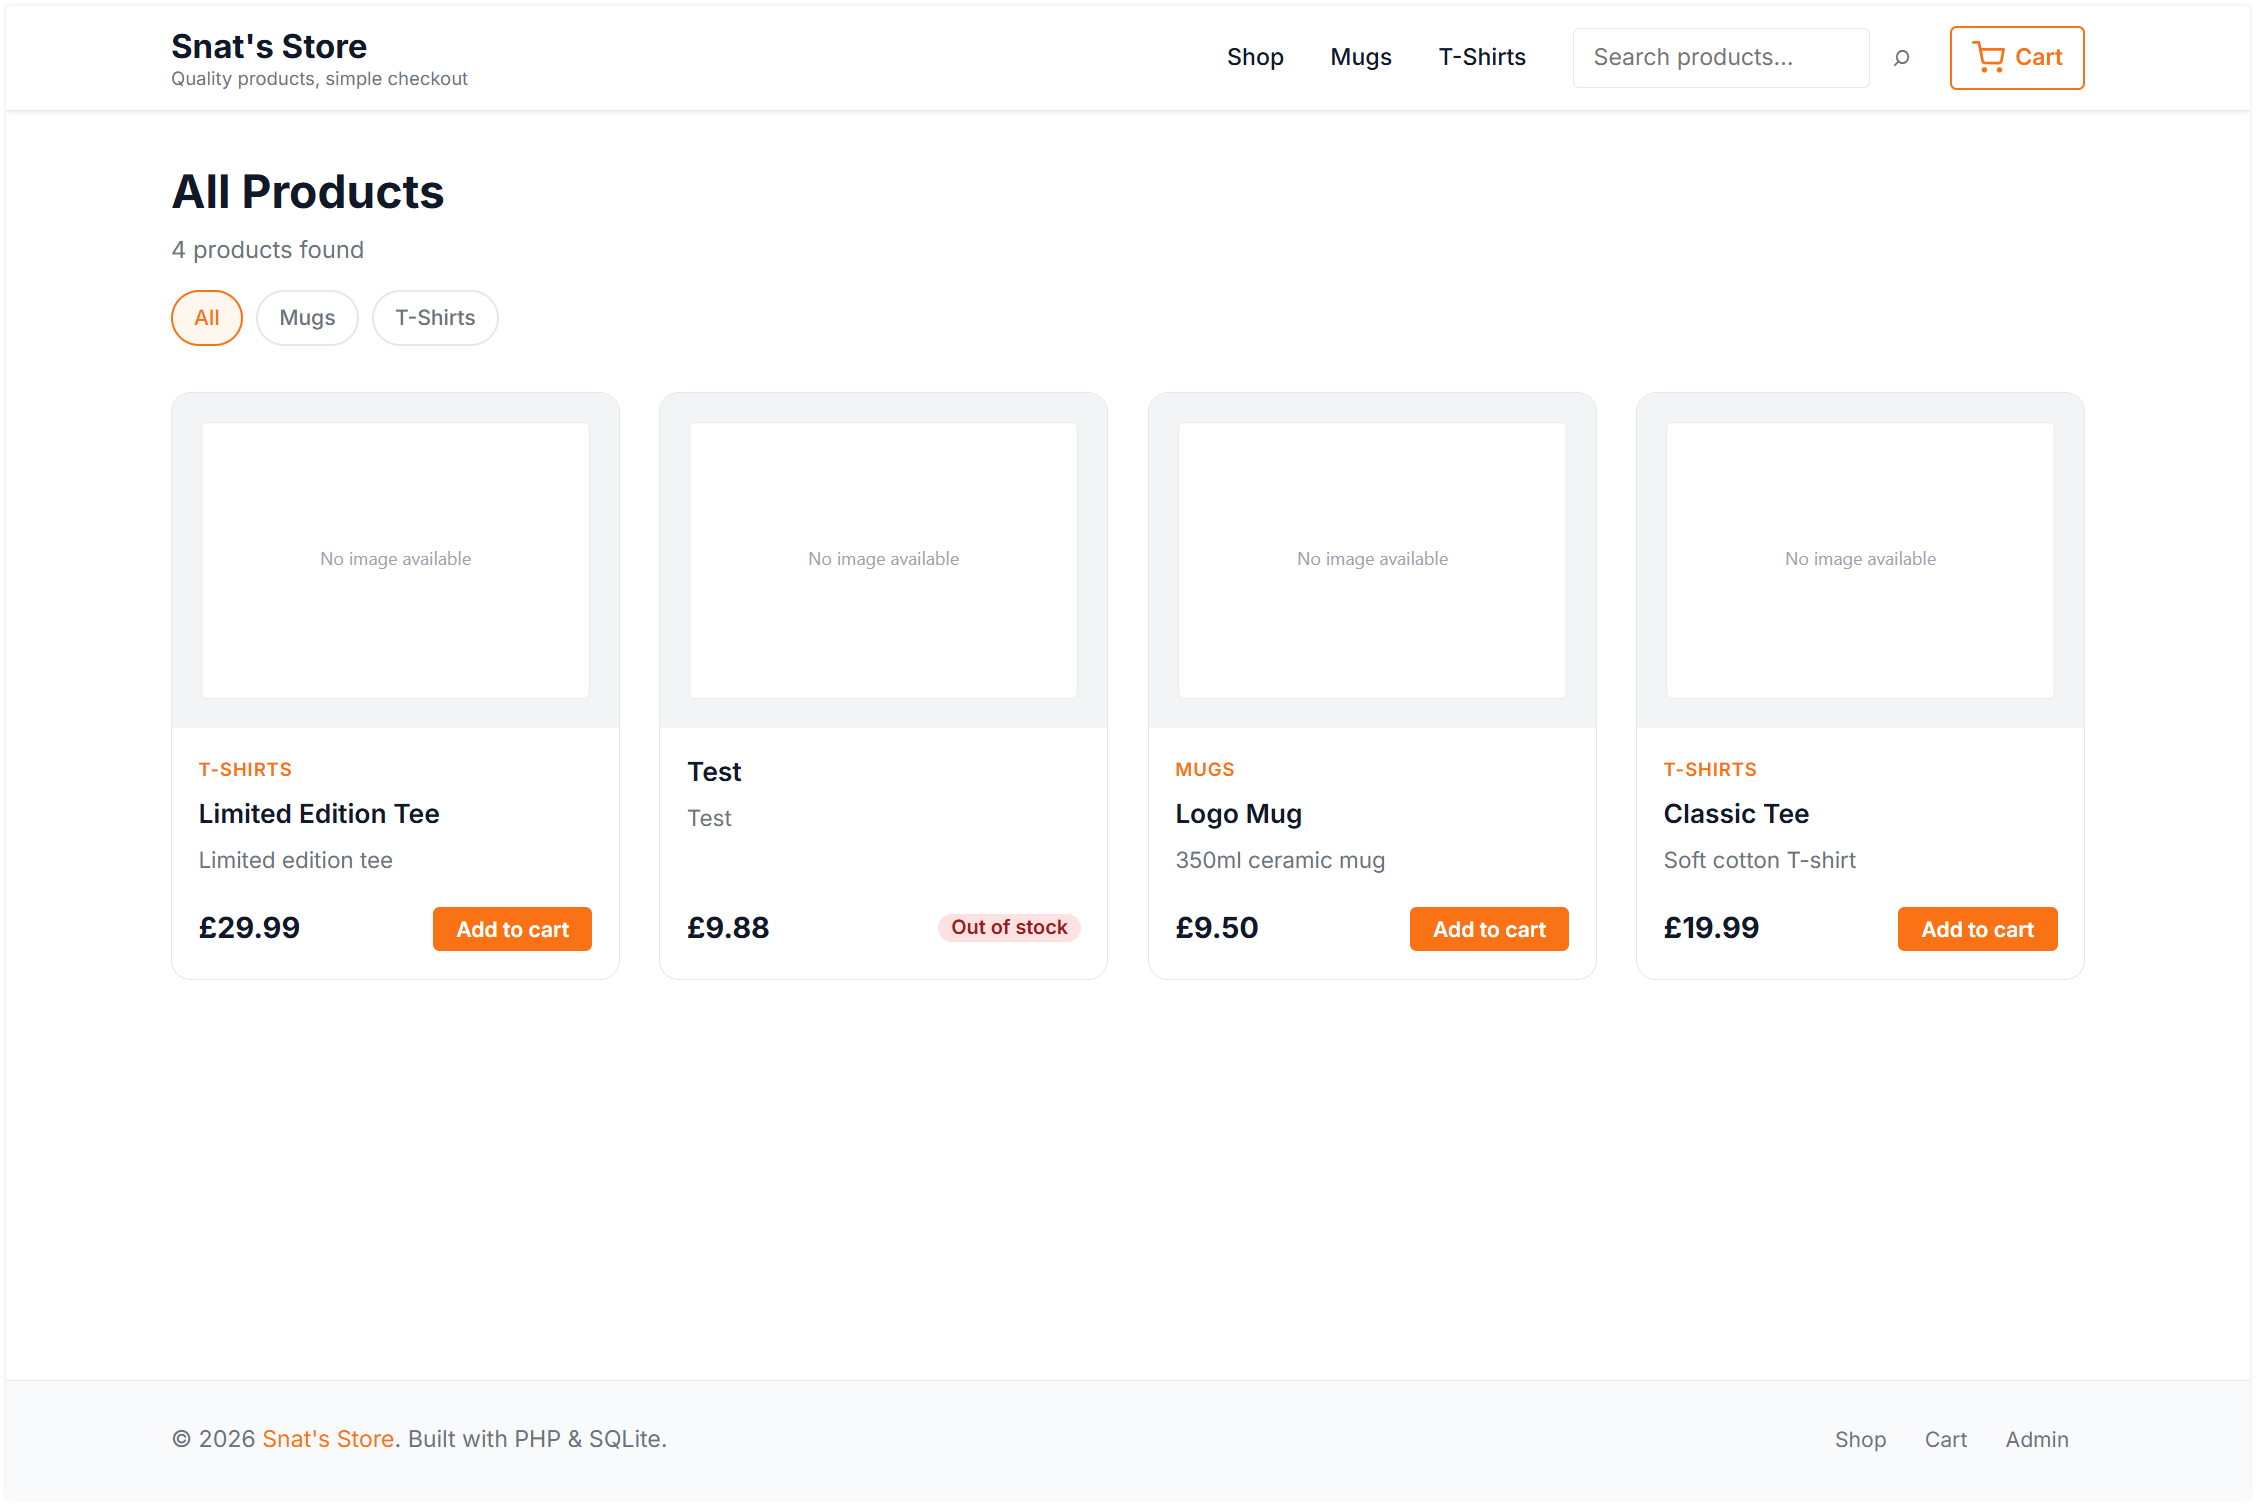Open the Admin link in the footer
Screen dimensions: 2256x1504
coord(2037,1438)
